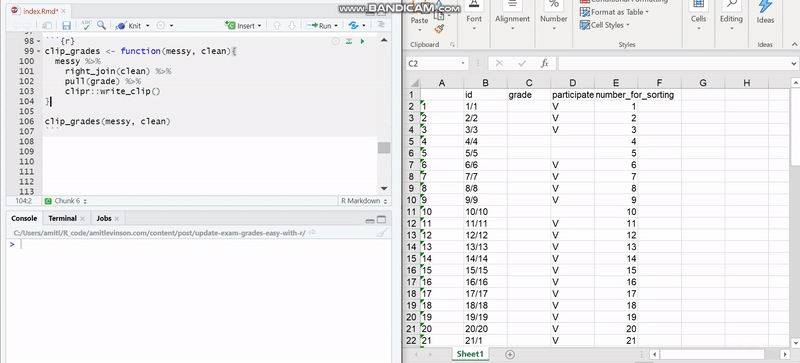Open the Clipboard dialog launcher
This screenshot has height=363, width=800.
point(452,45)
